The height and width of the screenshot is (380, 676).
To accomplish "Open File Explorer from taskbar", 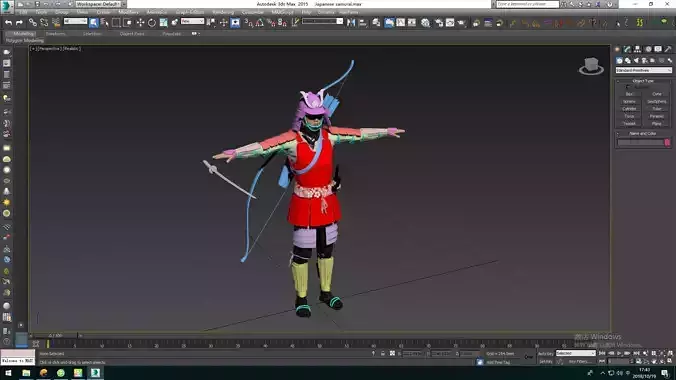I will point(26,373).
